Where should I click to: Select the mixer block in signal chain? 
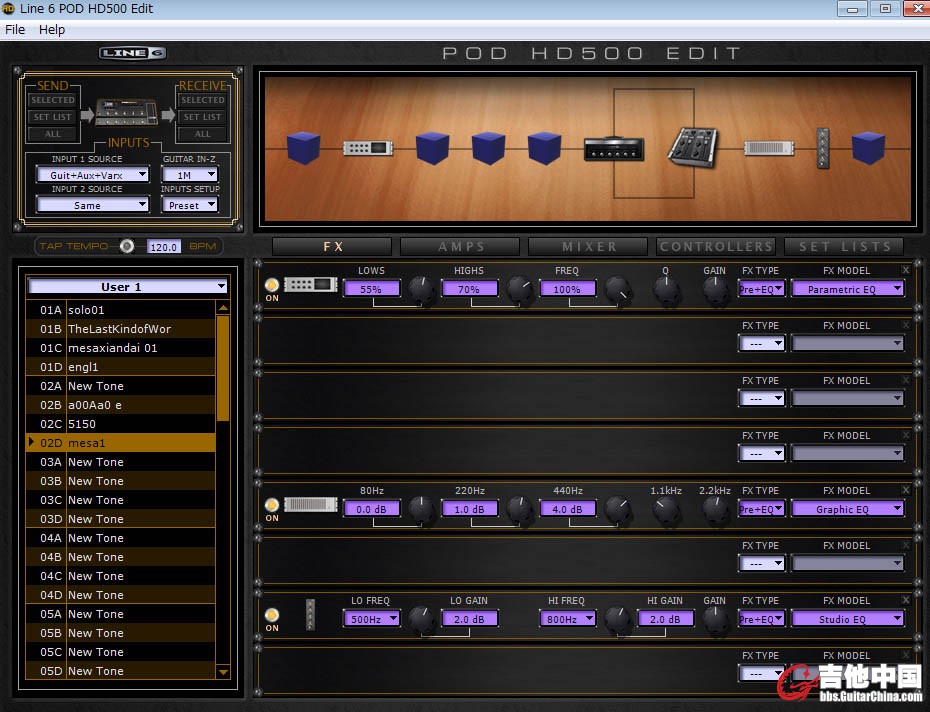click(692, 147)
